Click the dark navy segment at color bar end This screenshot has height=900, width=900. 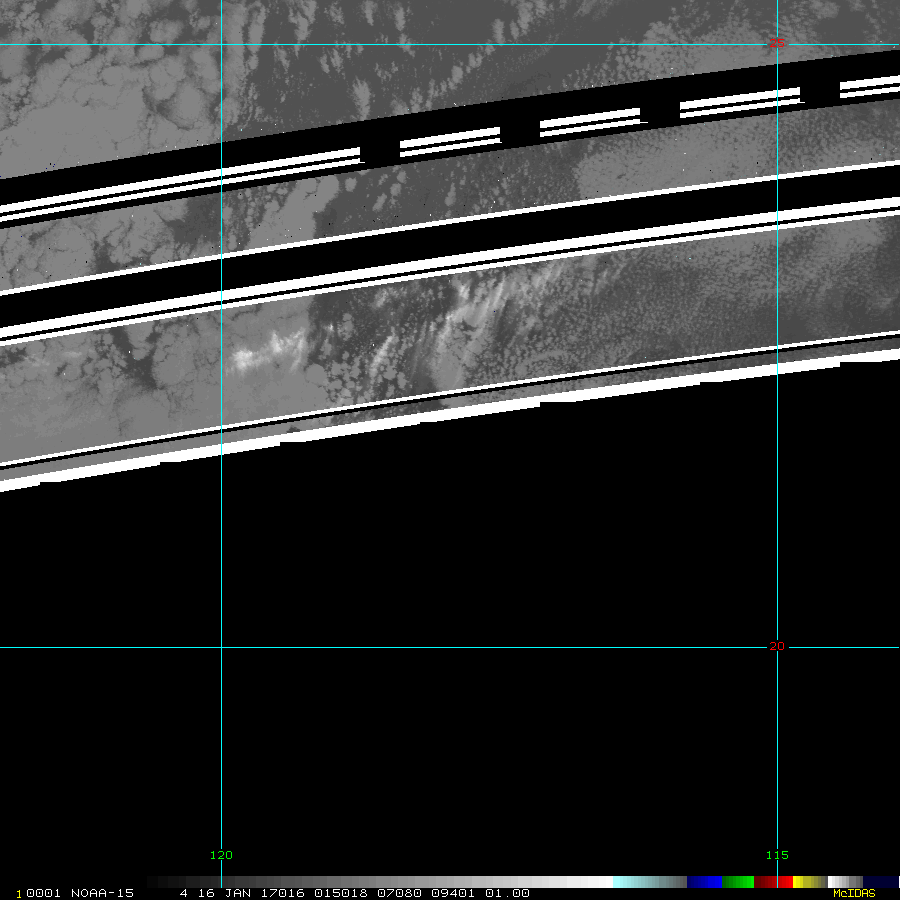point(880,882)
